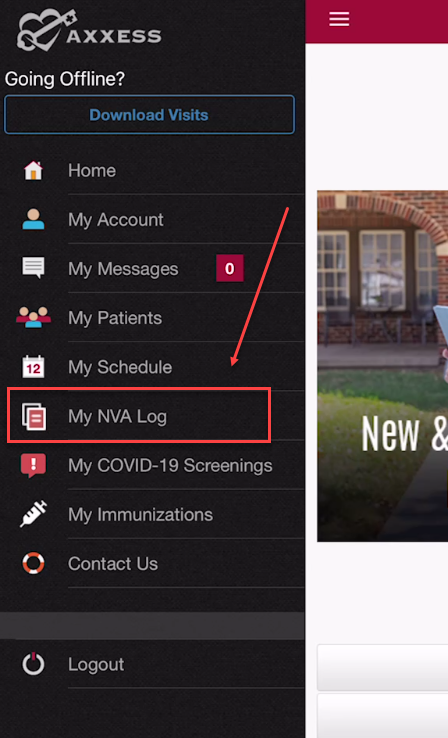This screenshot has height=738, width=448.
Task: Select My COVID-19 Screenings entry
Action: coord(170,465)
